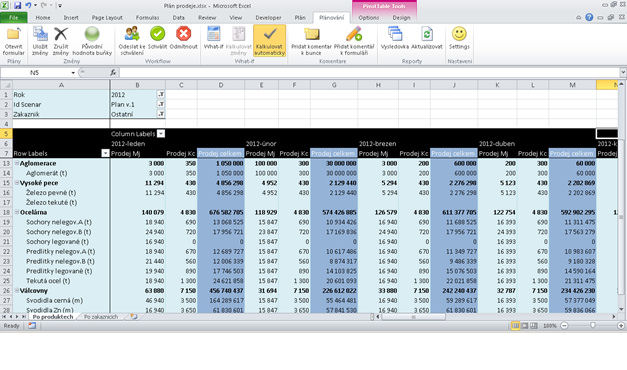Open the PivotTable Options tab
Screen dimensions: 627x370
[x=368, y=18]
